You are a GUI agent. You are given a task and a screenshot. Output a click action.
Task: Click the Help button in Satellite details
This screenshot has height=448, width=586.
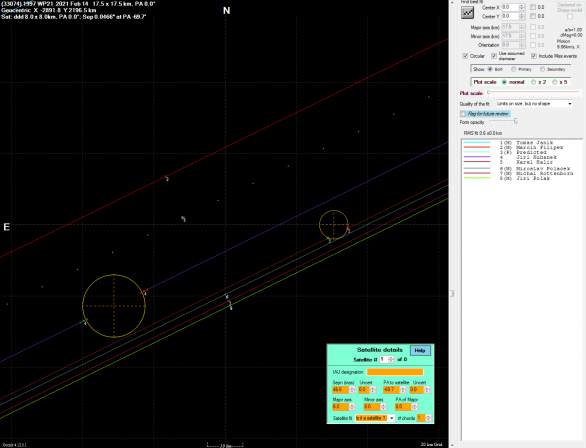[x=420, y=350]
